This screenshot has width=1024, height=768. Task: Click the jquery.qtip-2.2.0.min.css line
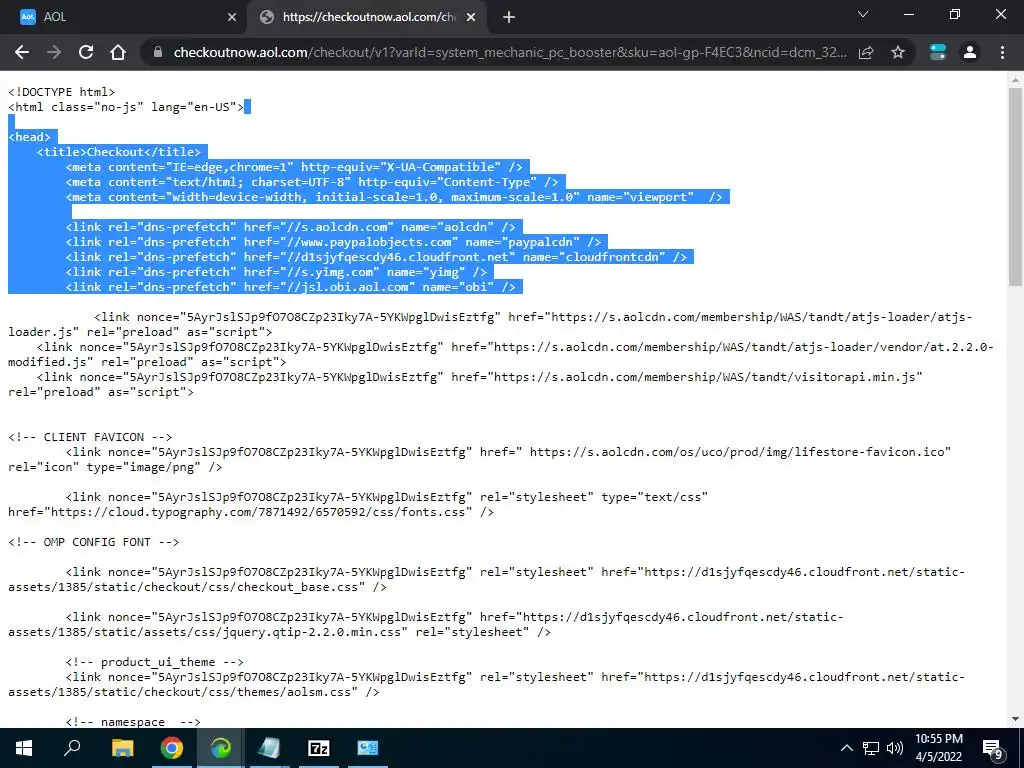[279, 633]
